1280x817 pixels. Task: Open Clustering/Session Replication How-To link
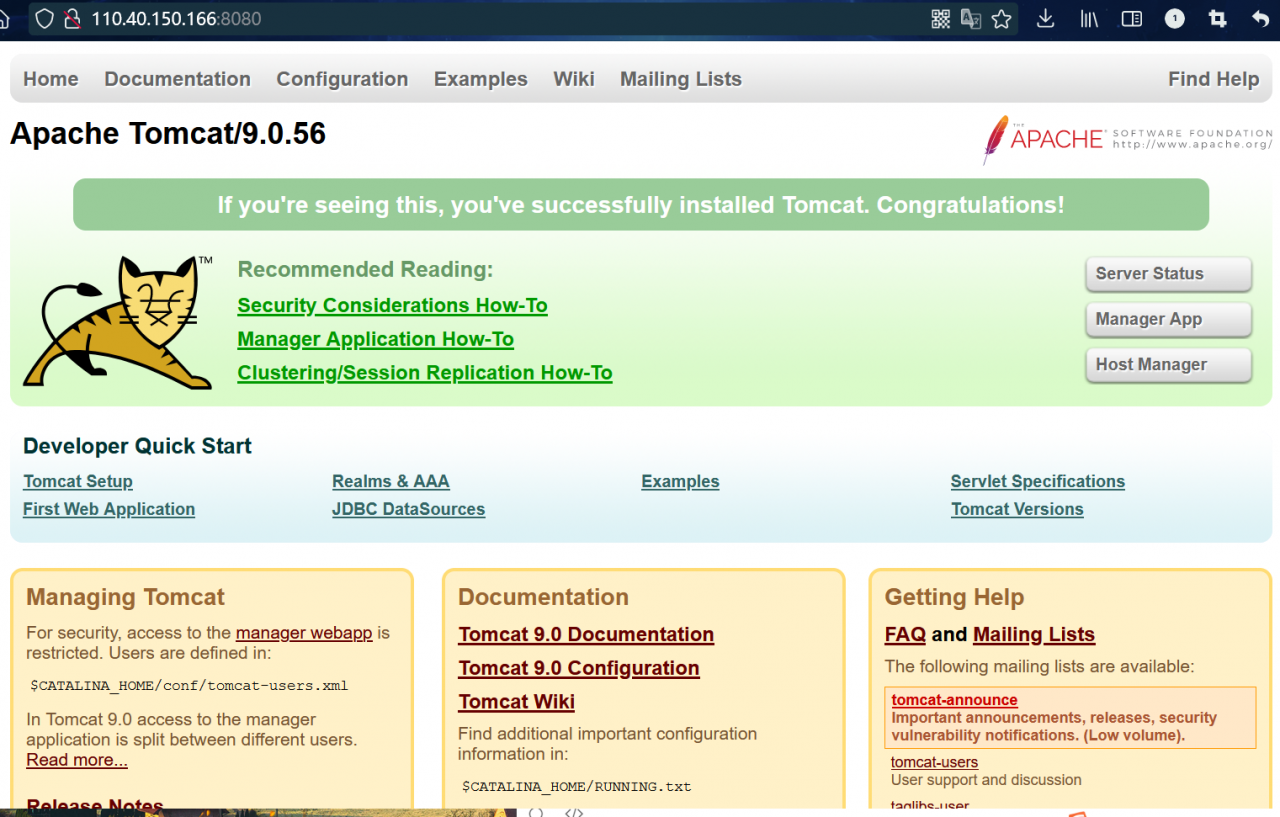point(425,373)
